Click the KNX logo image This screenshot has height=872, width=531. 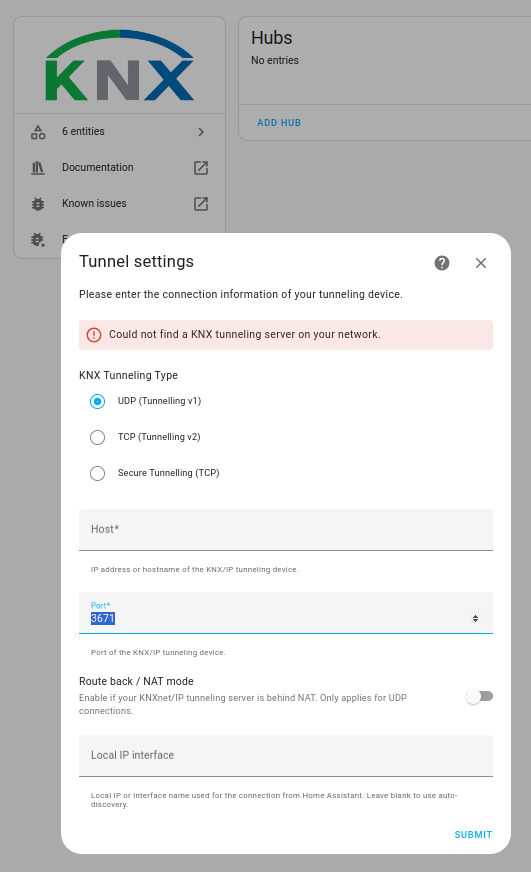click(120, 66)
